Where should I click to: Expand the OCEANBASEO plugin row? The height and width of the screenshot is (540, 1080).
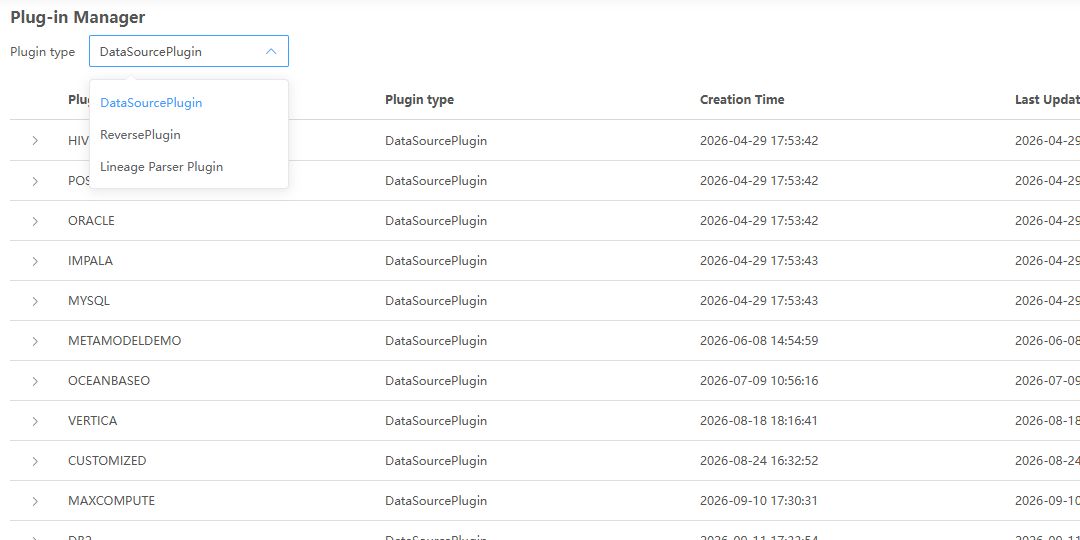pos(35,381)
